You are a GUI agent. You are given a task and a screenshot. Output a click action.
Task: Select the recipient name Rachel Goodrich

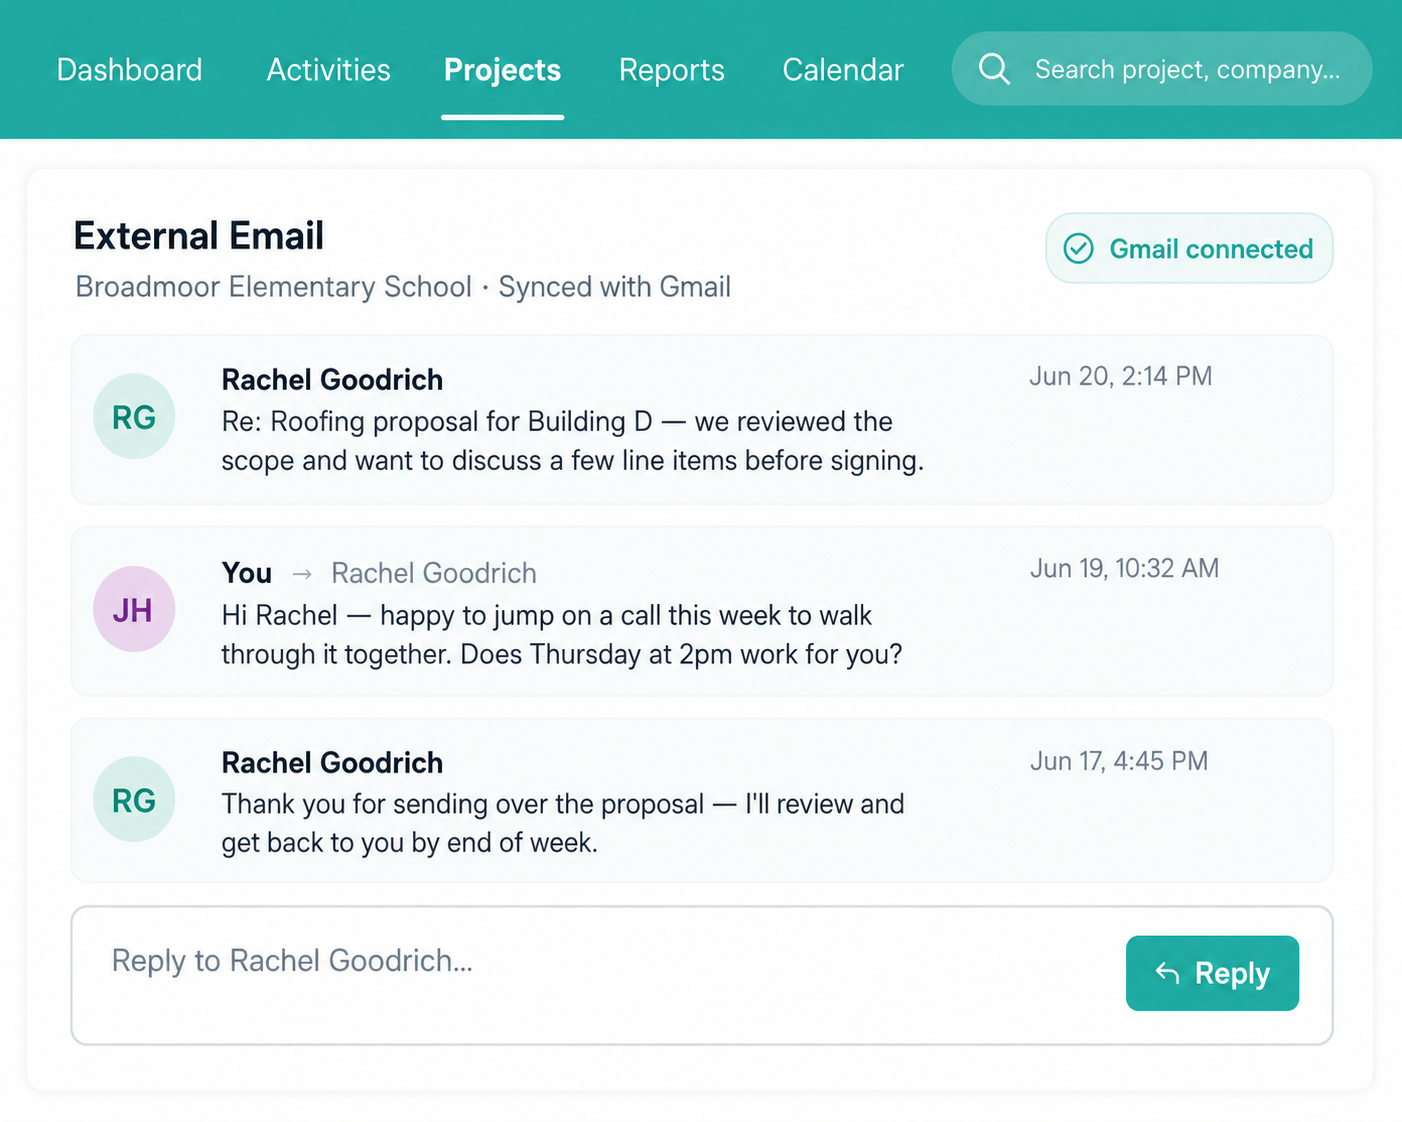click(434, 573)
